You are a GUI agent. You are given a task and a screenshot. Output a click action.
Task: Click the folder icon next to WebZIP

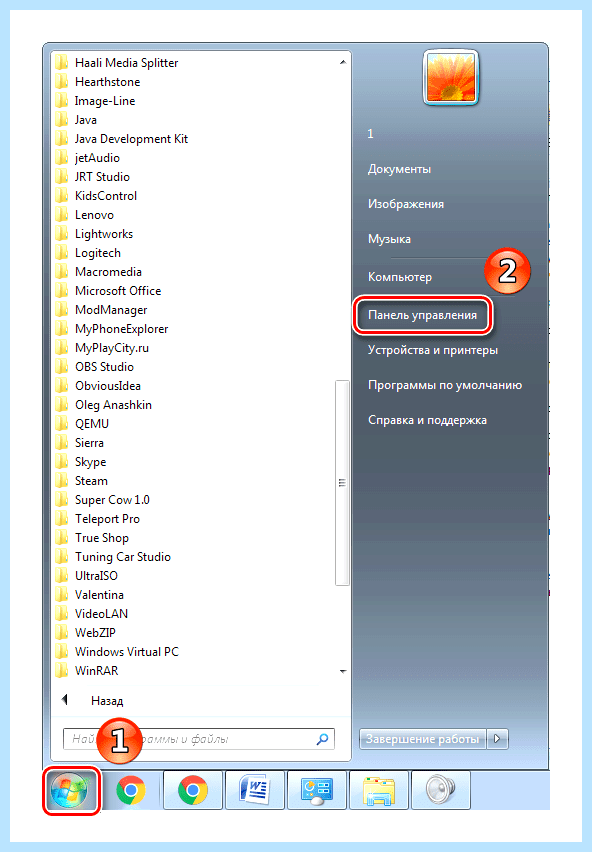pos(61,632)
